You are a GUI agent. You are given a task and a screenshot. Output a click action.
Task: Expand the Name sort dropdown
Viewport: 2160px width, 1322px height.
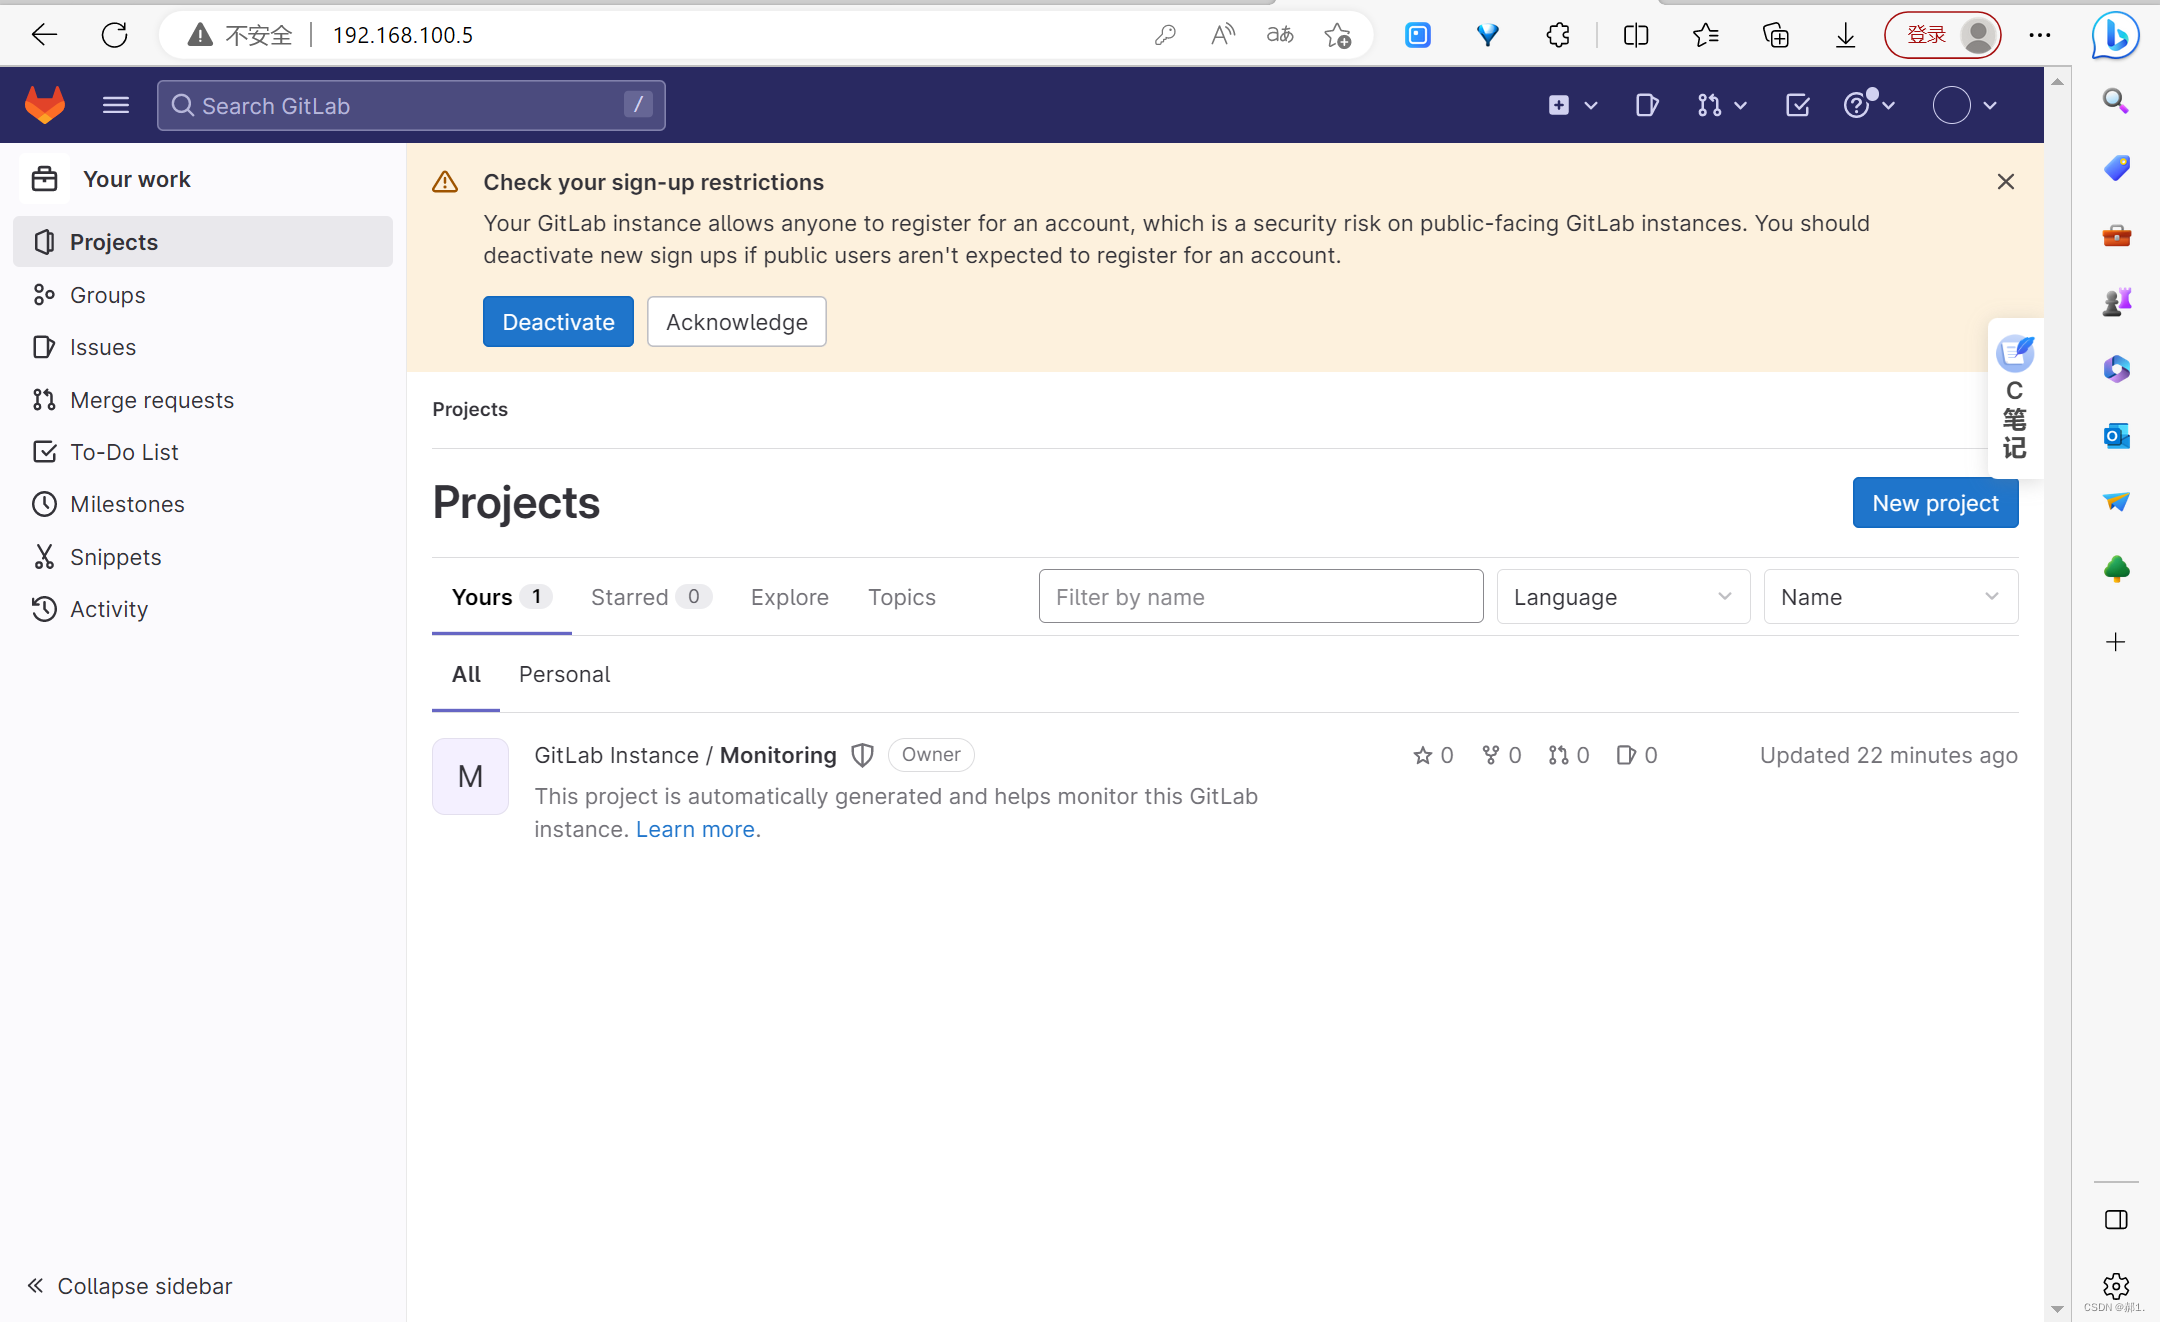(x=1889, y=597)
